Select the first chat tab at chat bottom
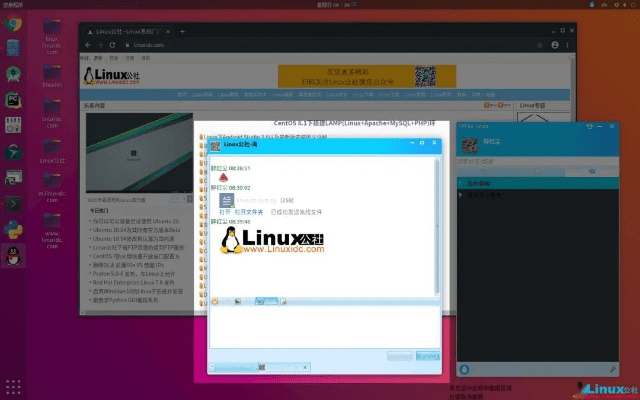Viewport: 640px width, 400px height. tap(234, 367)
